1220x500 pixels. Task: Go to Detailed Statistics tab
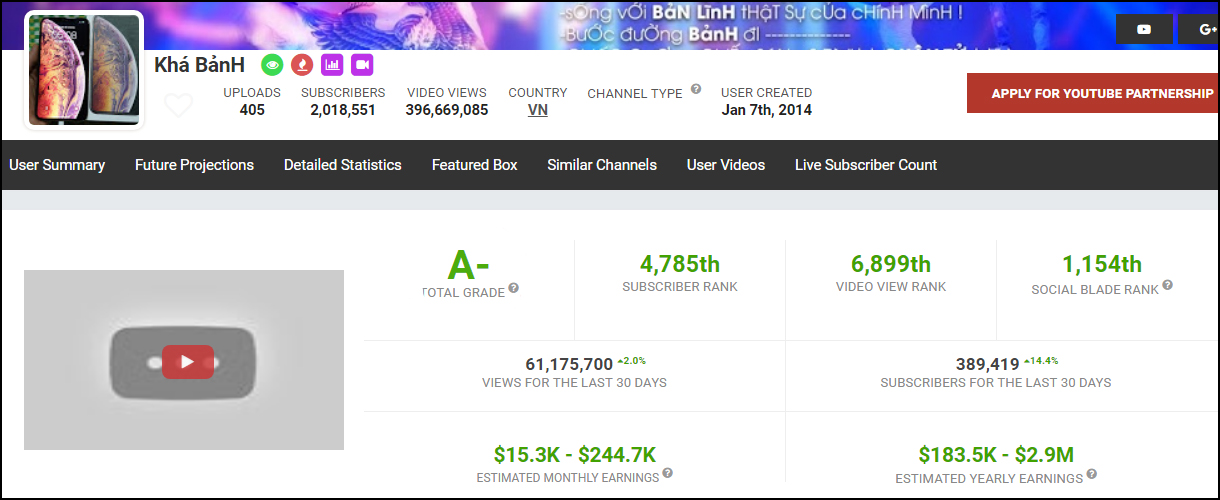(342, 165)
